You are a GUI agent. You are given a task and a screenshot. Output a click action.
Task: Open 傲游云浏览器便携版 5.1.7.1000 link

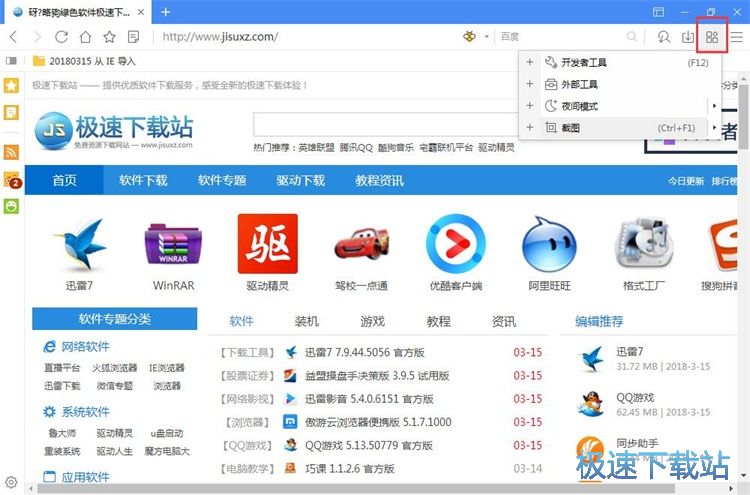(378, 422)
